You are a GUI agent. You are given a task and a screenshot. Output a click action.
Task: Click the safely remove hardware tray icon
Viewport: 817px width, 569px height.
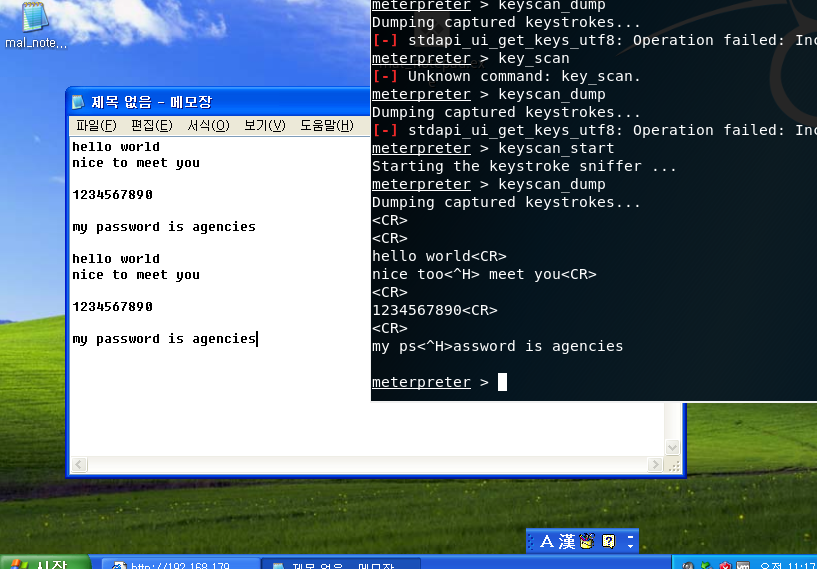(x=707, y=565)
